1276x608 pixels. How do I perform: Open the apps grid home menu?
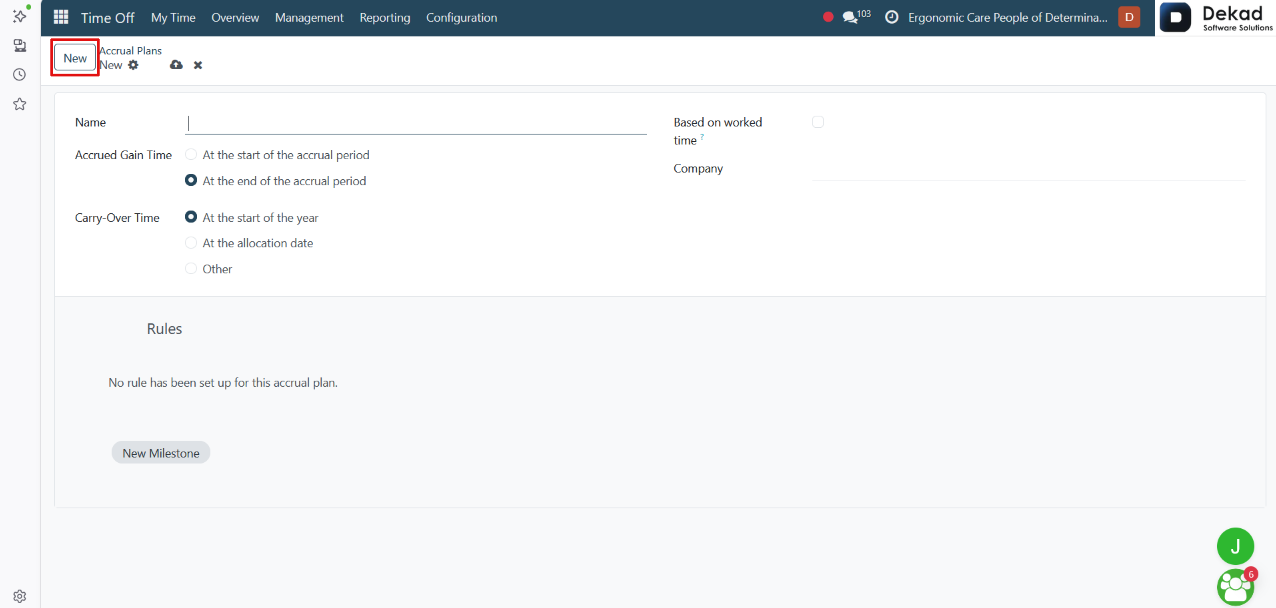point(61,17)
